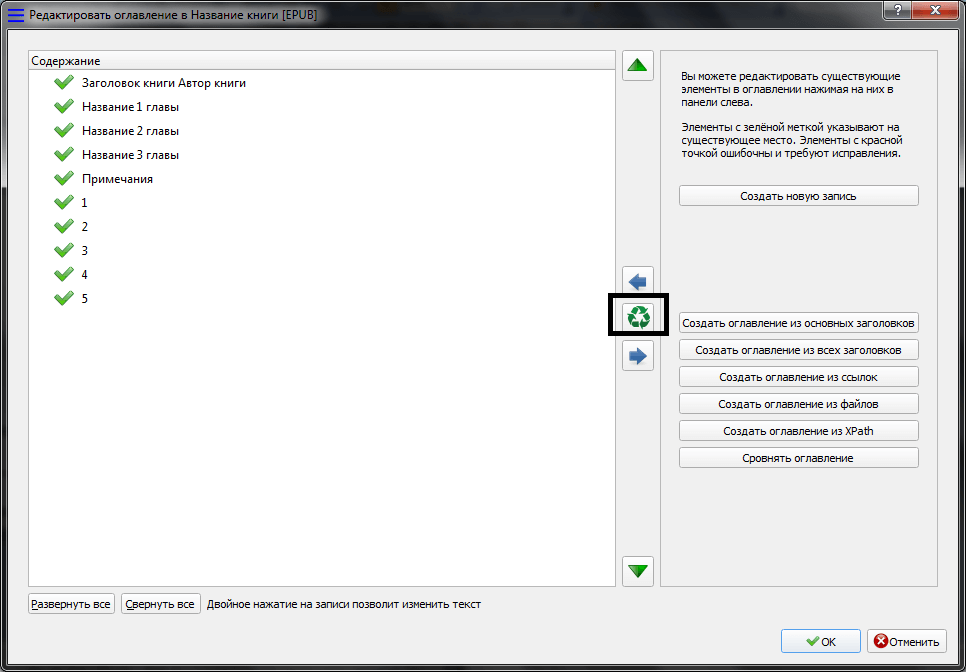
Task: Click the Свернуть все button
Action: 161,604
